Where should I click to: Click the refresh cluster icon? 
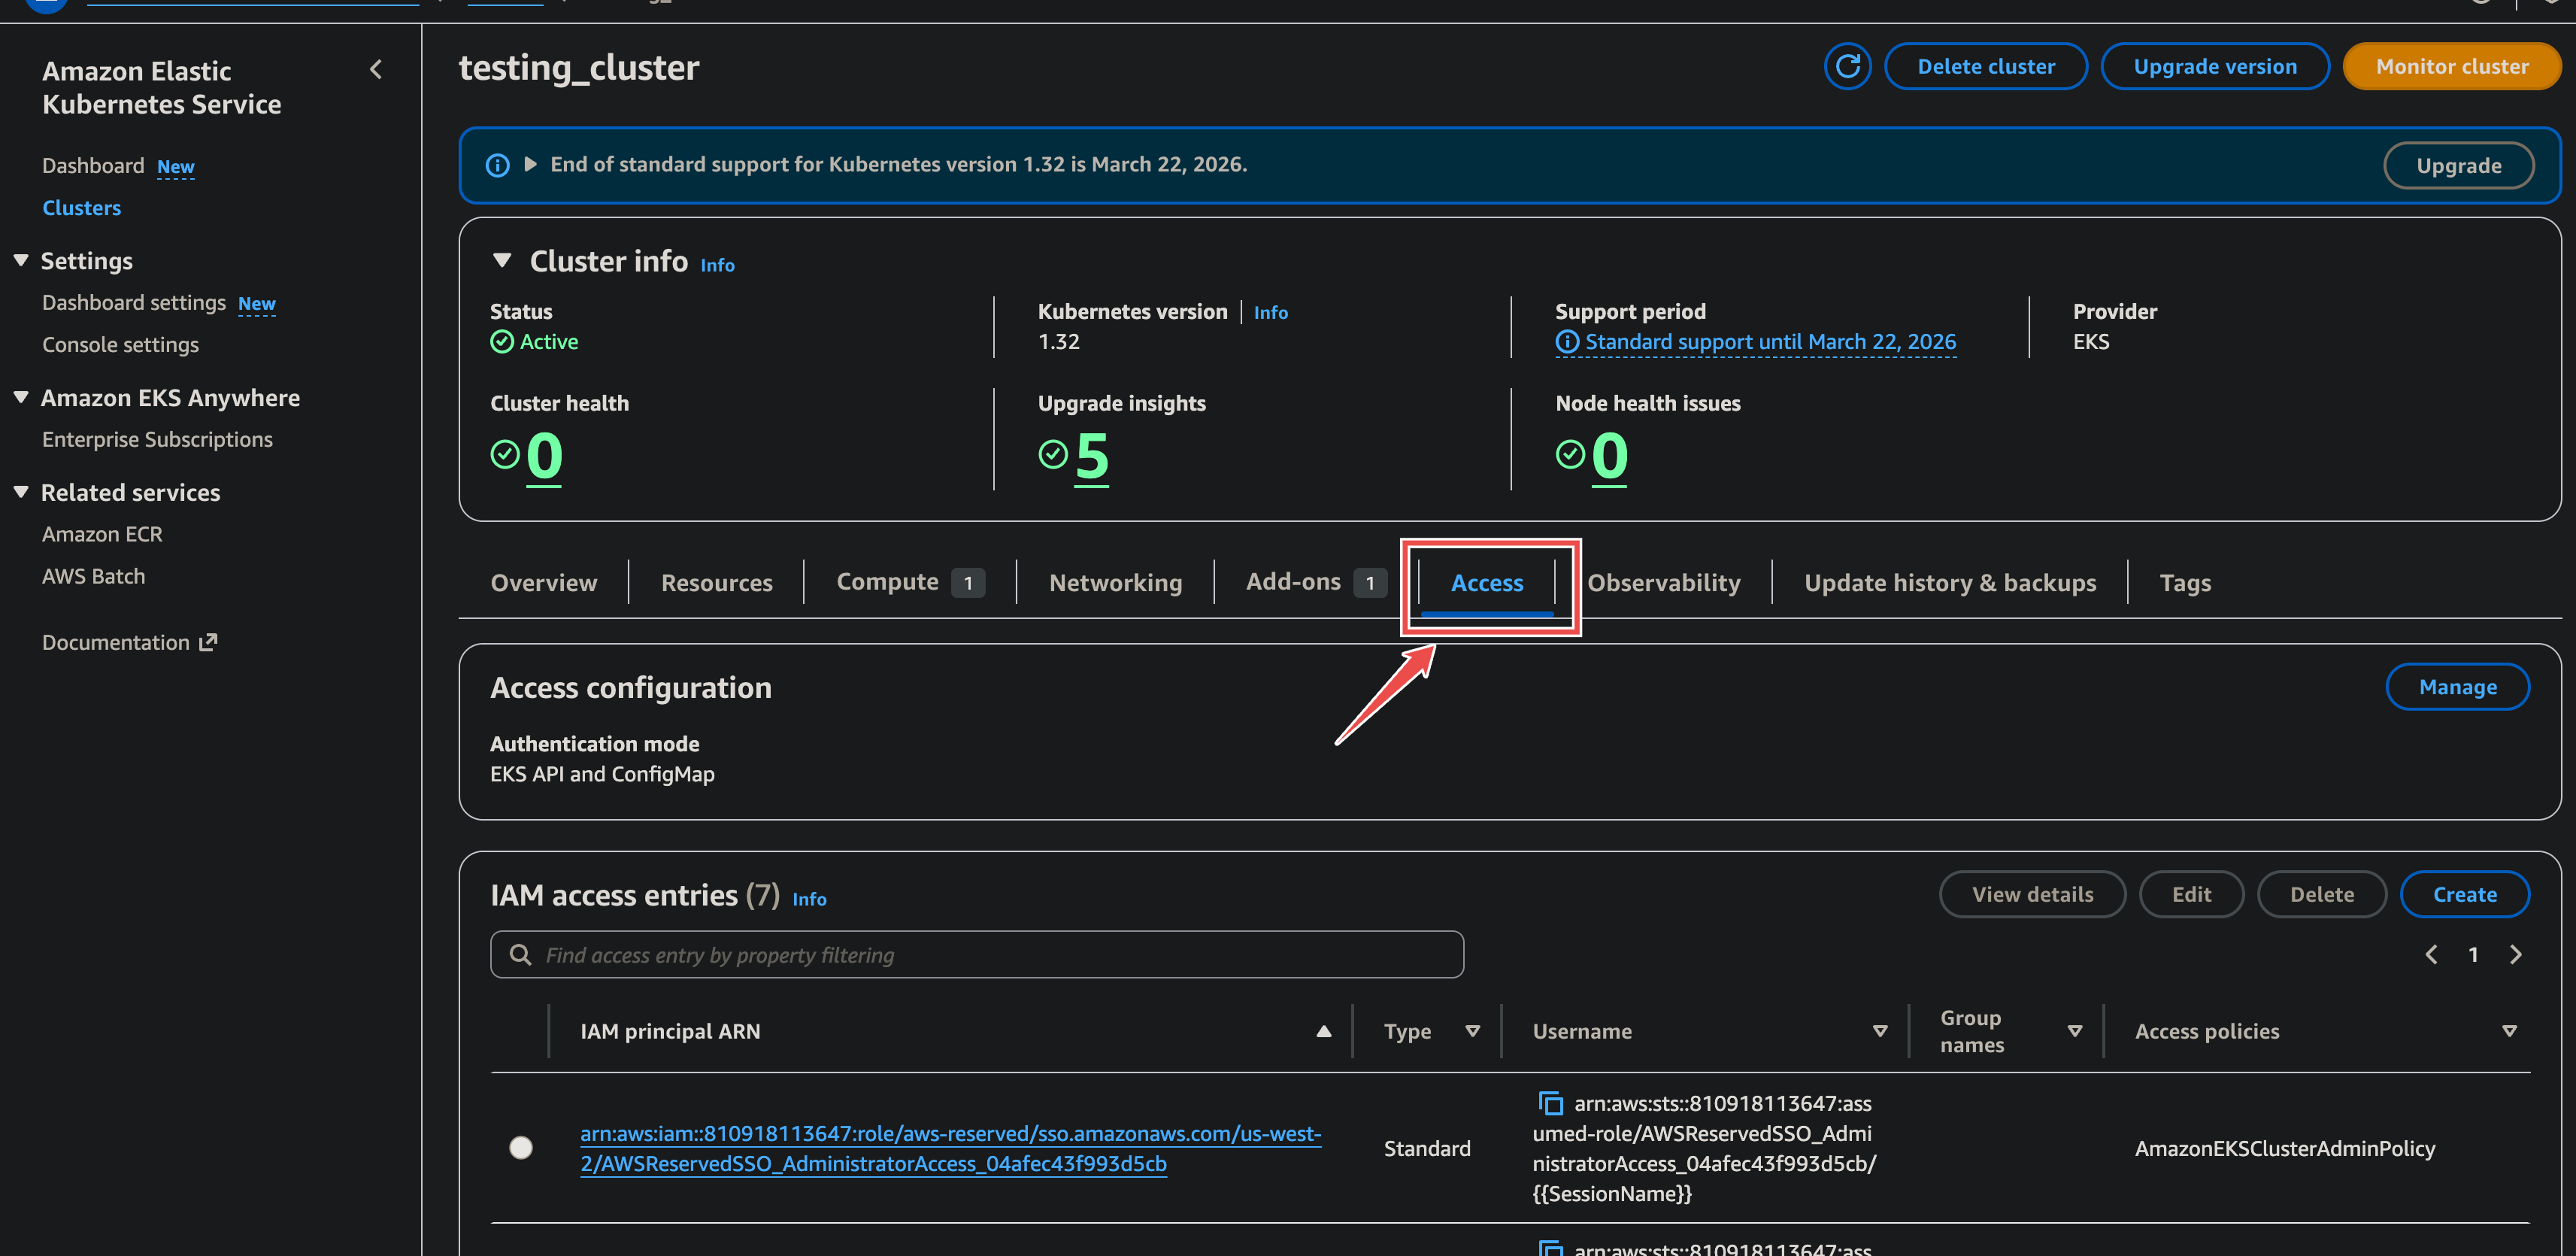[1848, 66]
